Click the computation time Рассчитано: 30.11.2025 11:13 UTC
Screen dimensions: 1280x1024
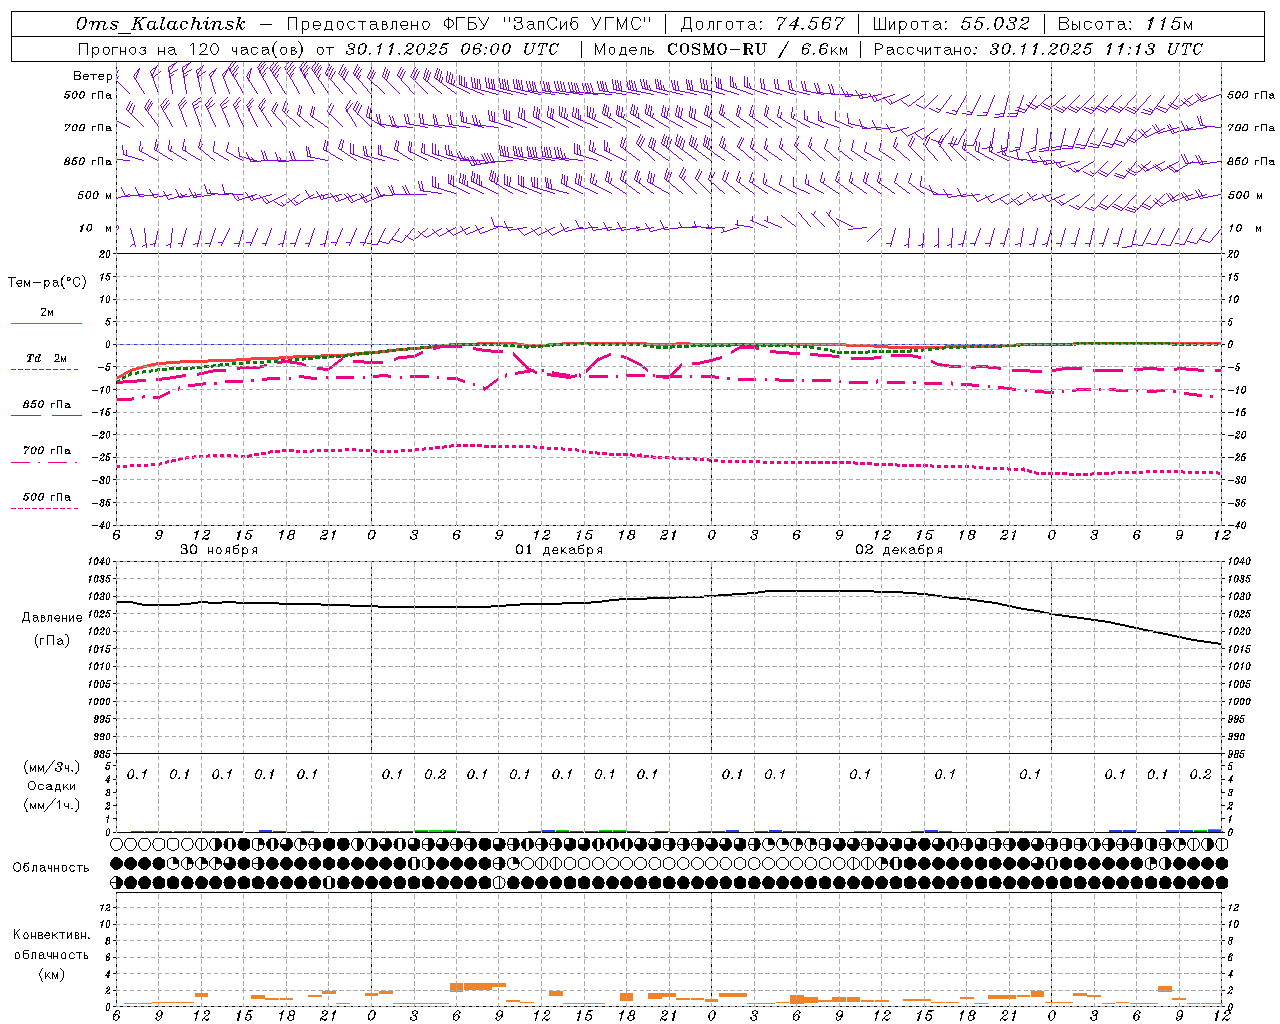1038,48
